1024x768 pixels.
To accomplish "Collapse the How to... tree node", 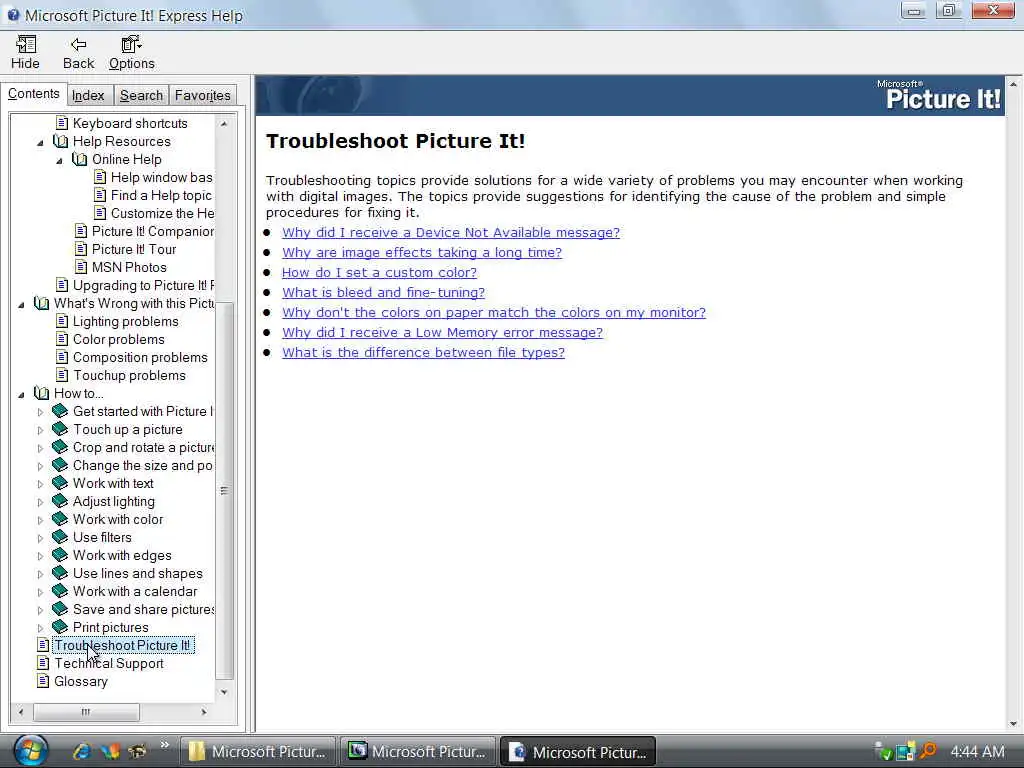I will click(21, 394).
